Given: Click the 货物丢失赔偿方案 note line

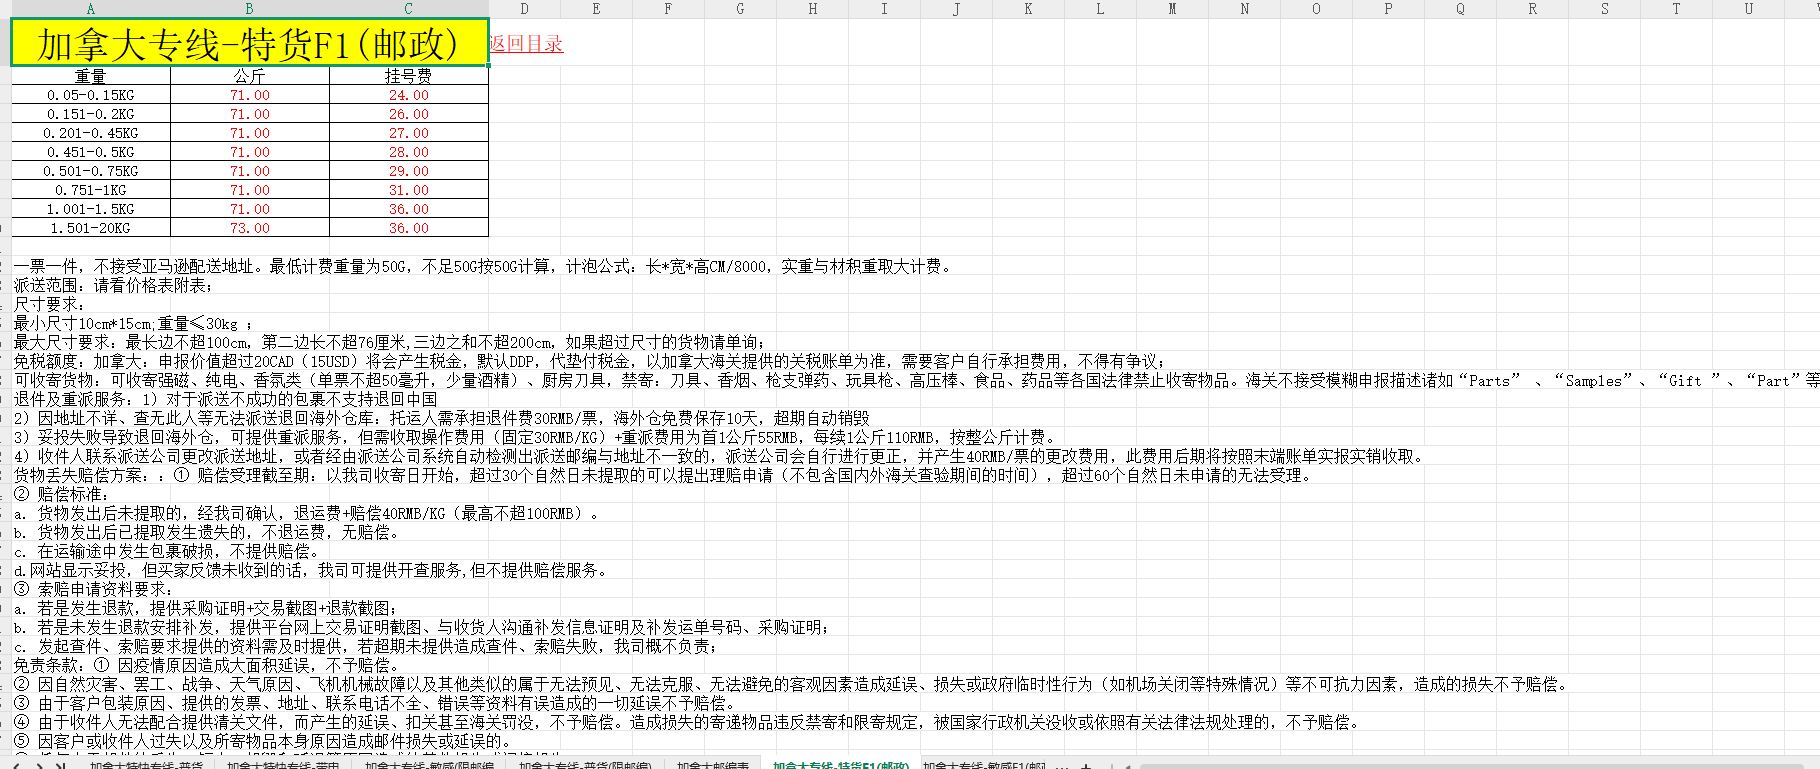Looking at the screenshot, I should [662, 475].
